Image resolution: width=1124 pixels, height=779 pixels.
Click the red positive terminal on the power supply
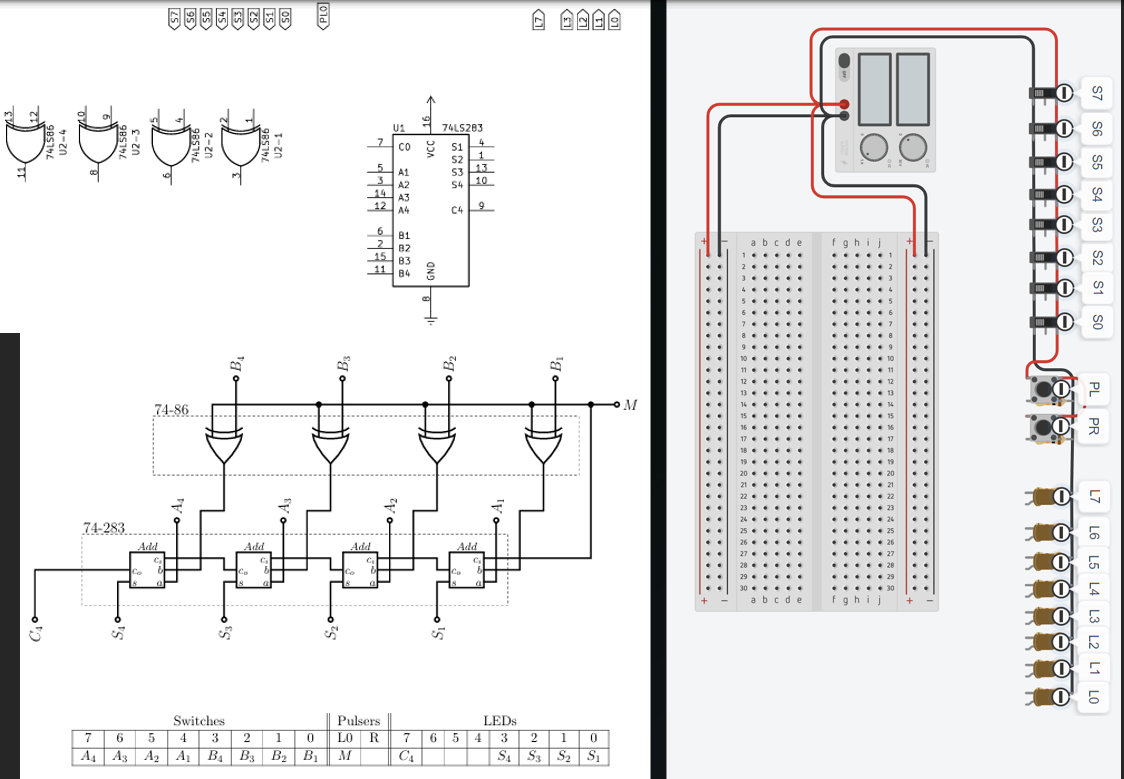pyautogui.click(x=845, y=104)
